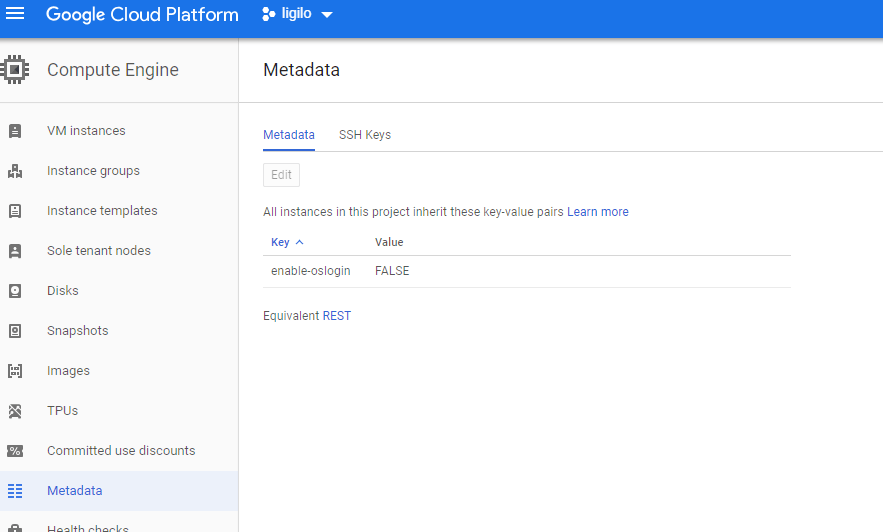Click the Compute Engine chip icon
Viewport: 883px width, 532px height.
tap(15, 69)
